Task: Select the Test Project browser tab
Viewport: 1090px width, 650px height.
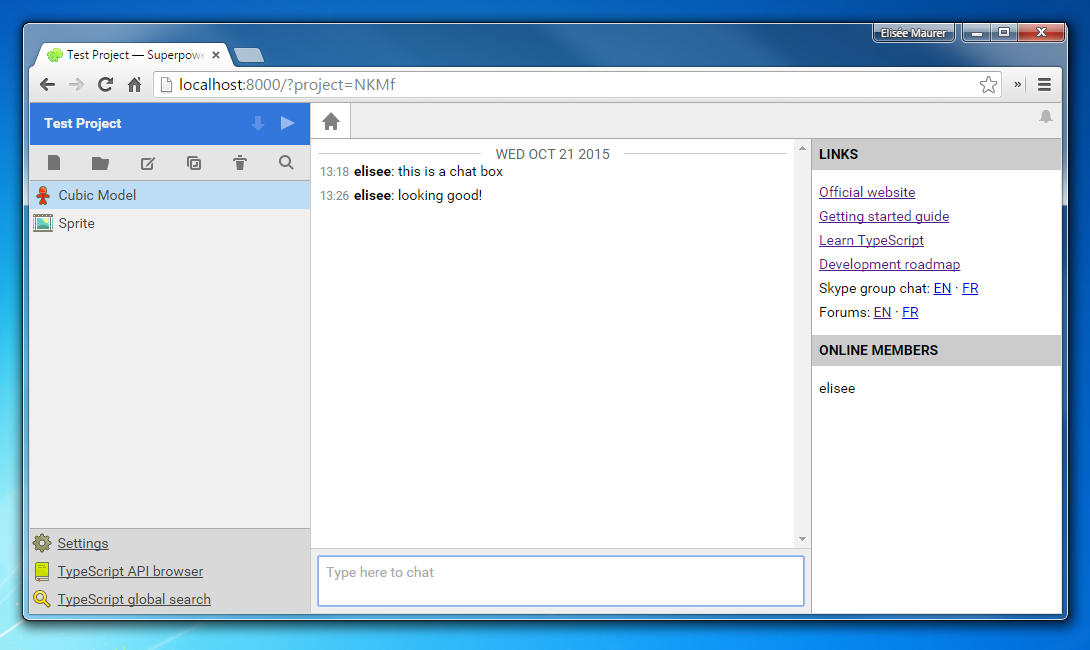Action: click(136, 55)
